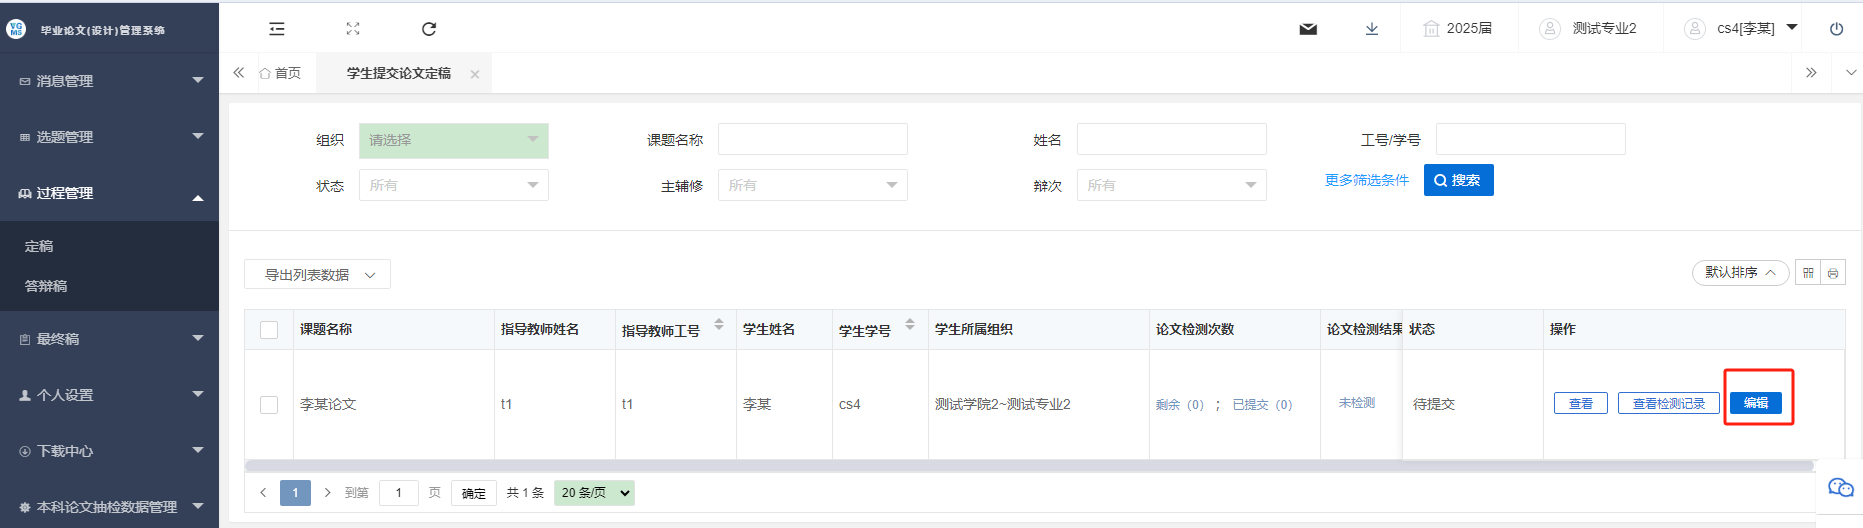This screenshot has width=1863, height=528.
Task: Open the 组织 请选择 dropdown
Action: (454, 141)
